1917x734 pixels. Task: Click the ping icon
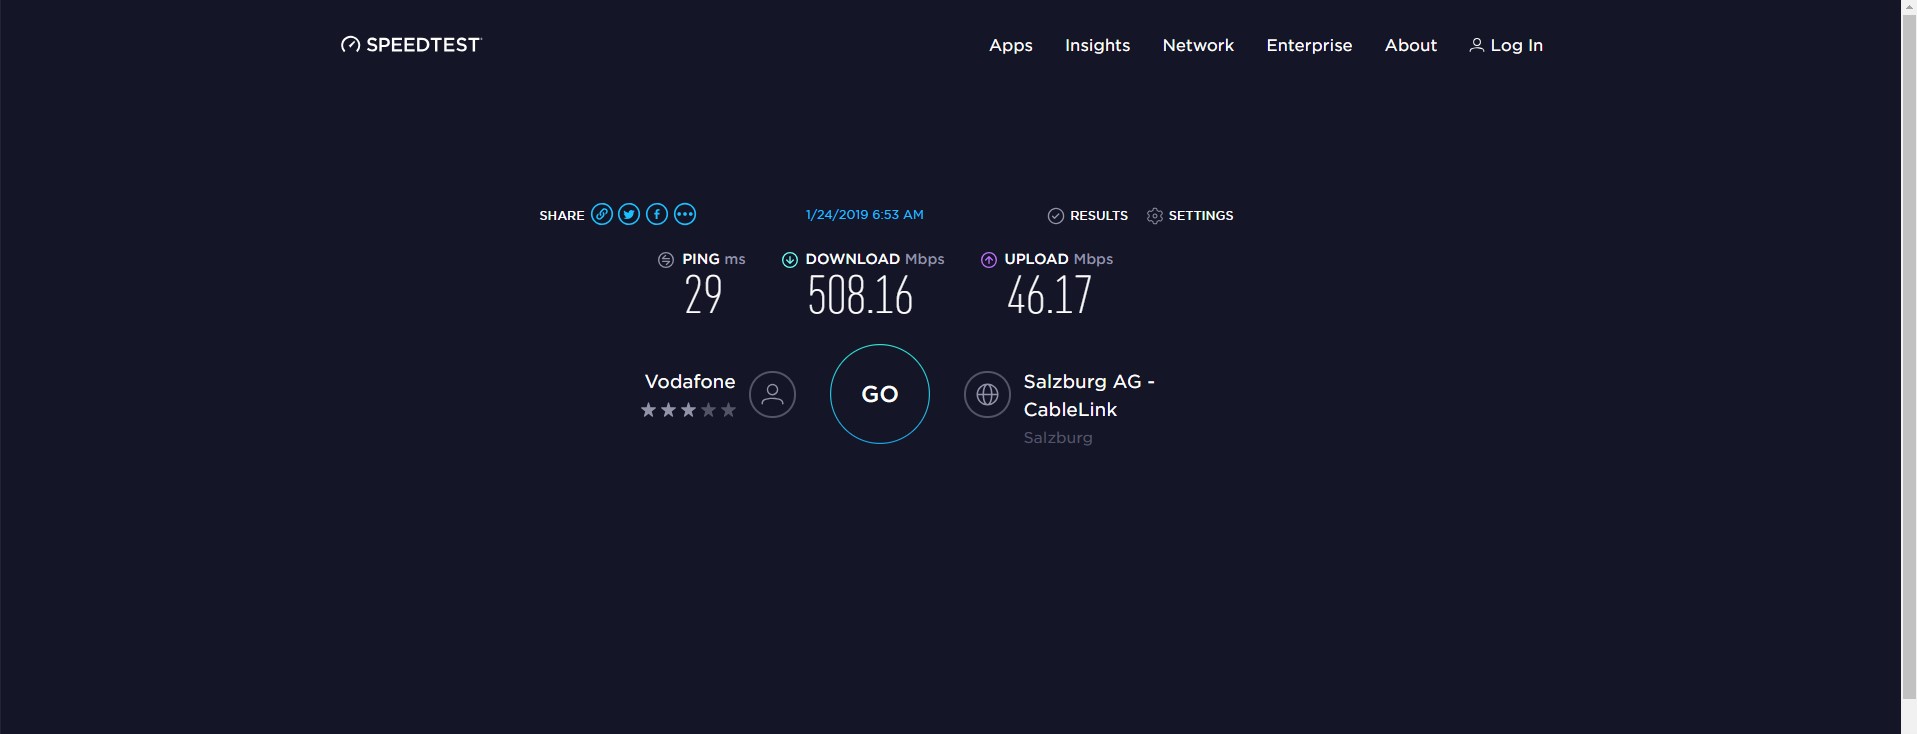pyautogui.click(x=666, y=260)
